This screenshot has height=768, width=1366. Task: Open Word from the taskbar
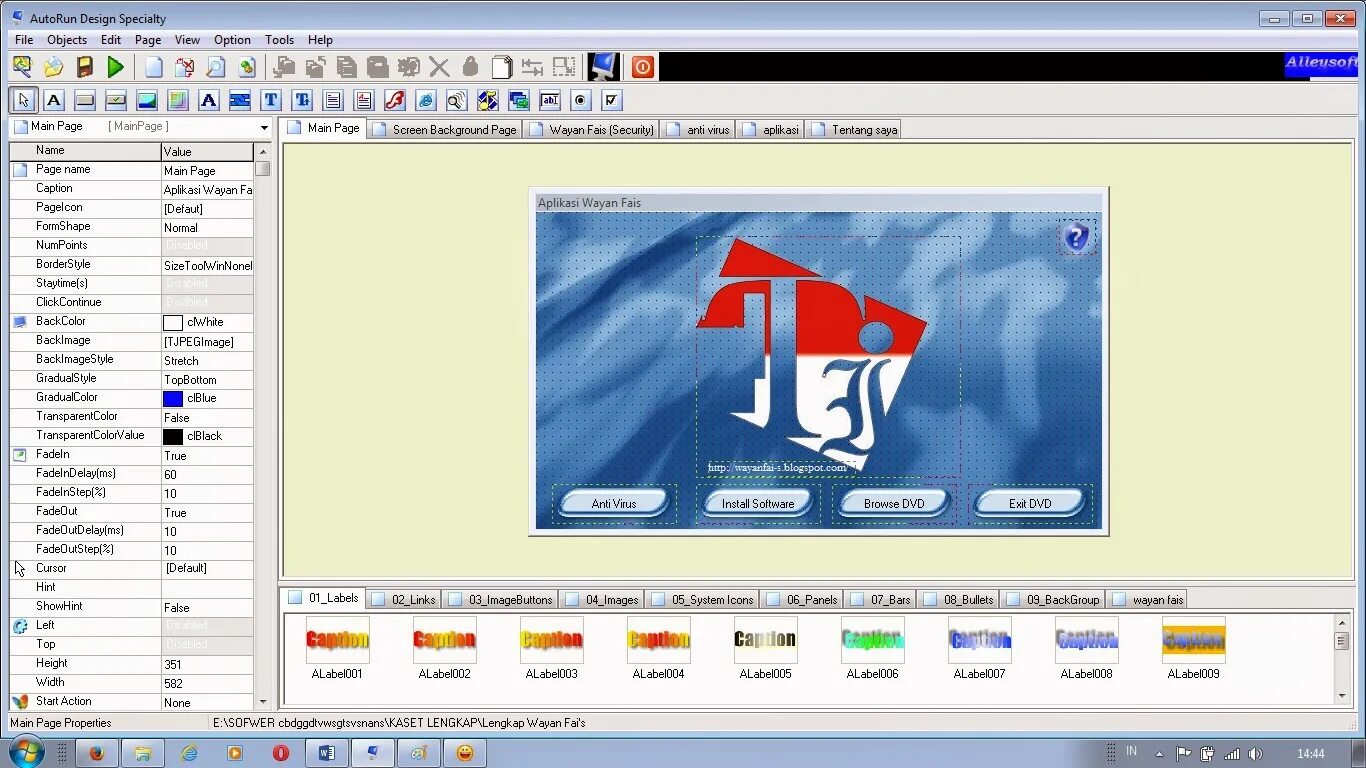point(327,753)
